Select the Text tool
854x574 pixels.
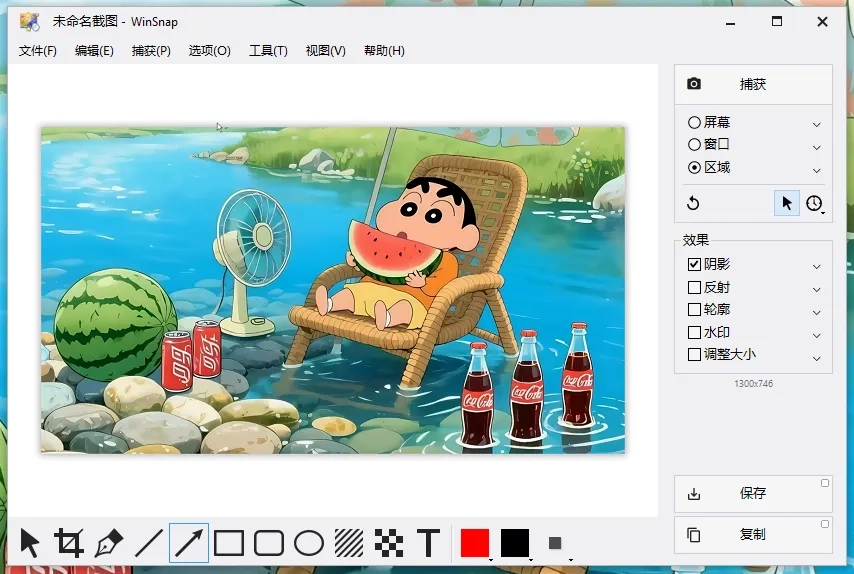429,543
